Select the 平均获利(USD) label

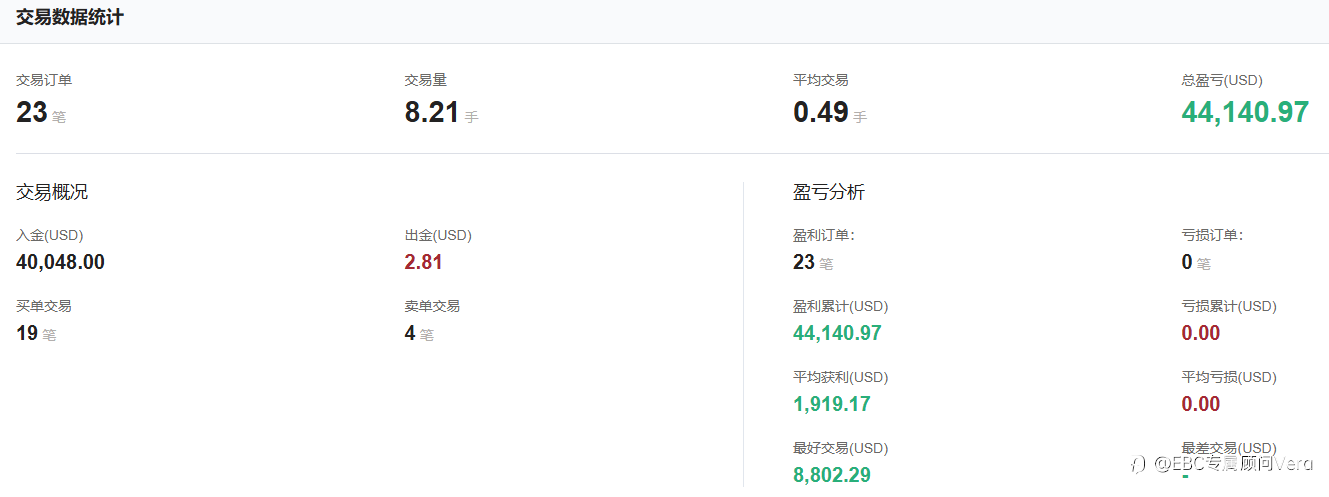[840, 377]
